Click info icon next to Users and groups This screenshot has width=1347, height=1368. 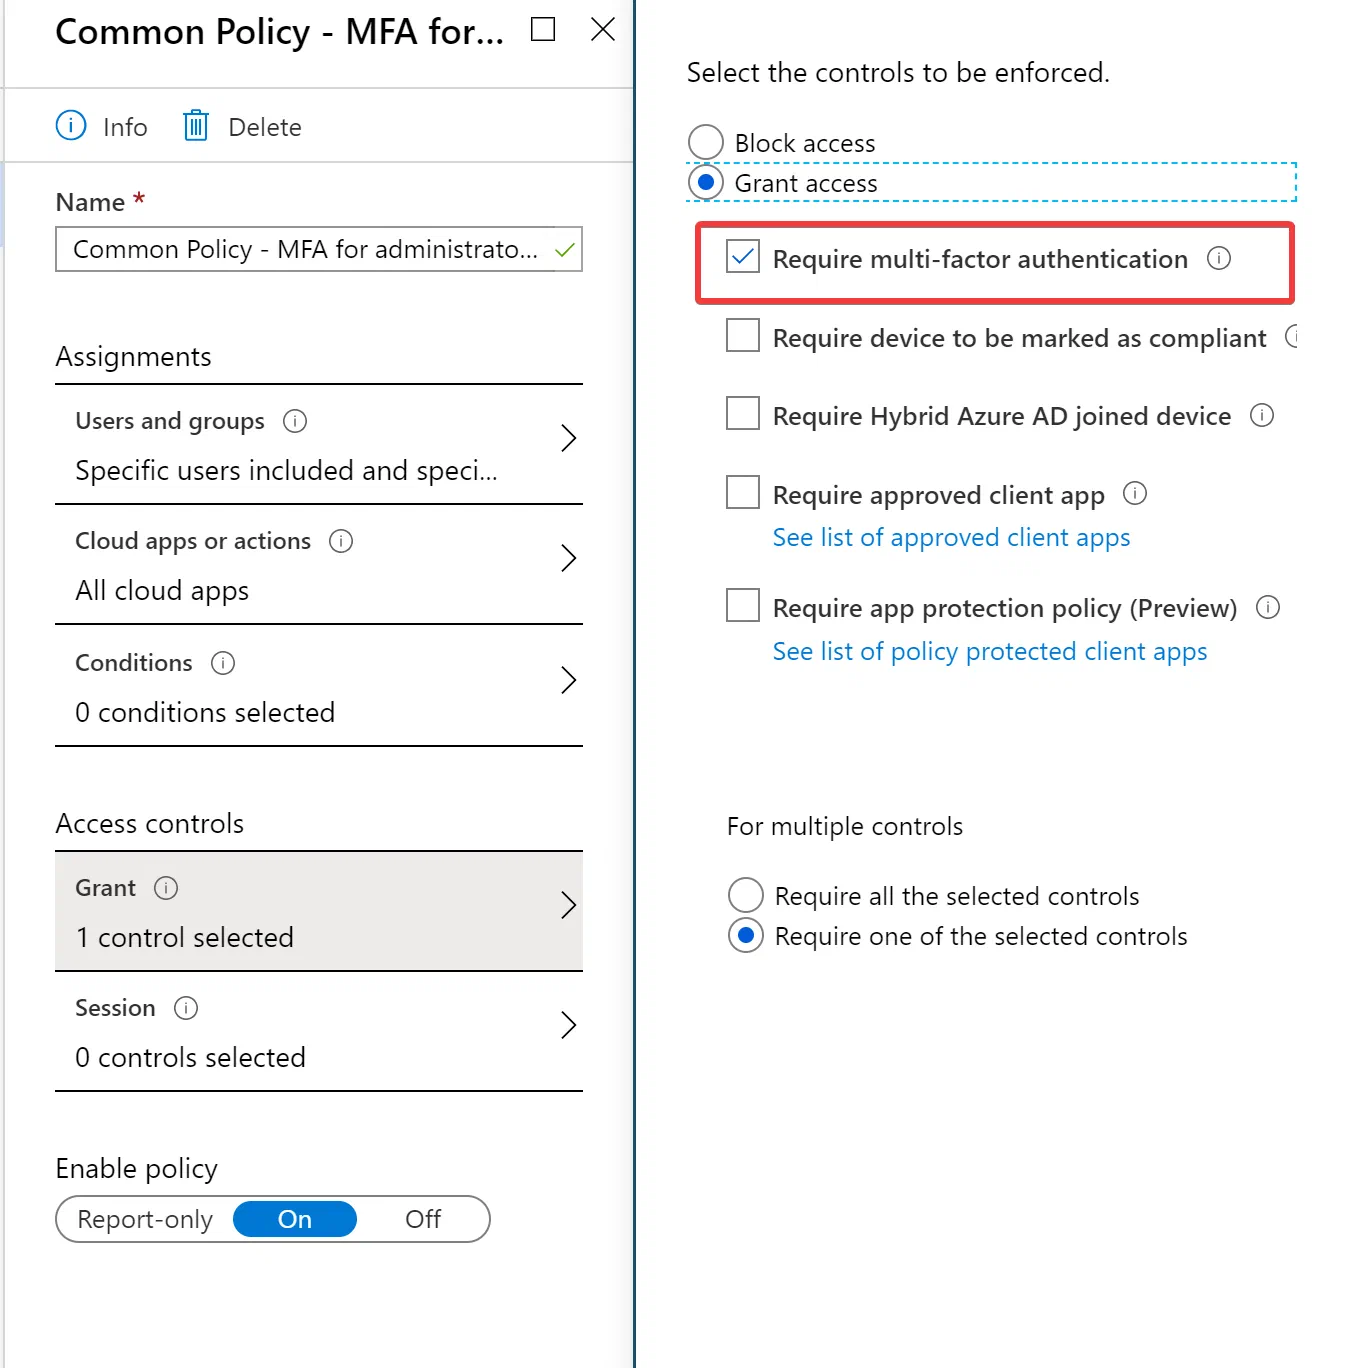point(295,421)
